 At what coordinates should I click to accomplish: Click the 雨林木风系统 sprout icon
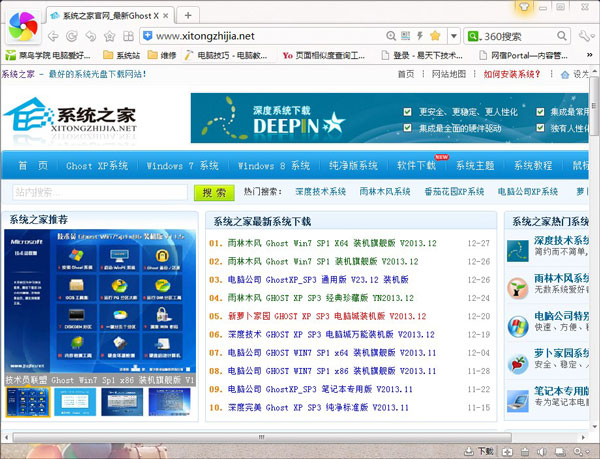(x=517, y=288)
